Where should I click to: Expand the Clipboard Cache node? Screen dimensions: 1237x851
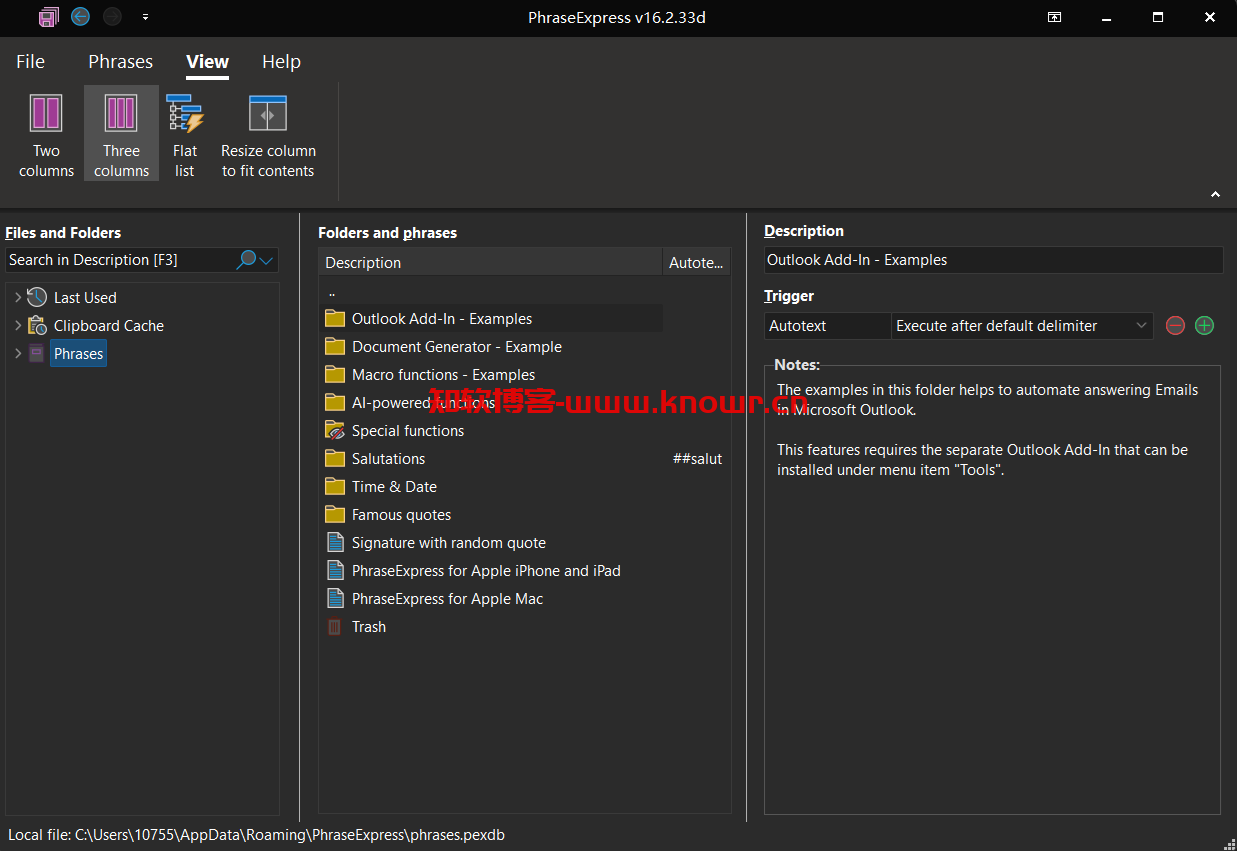(x=18, y=326)
